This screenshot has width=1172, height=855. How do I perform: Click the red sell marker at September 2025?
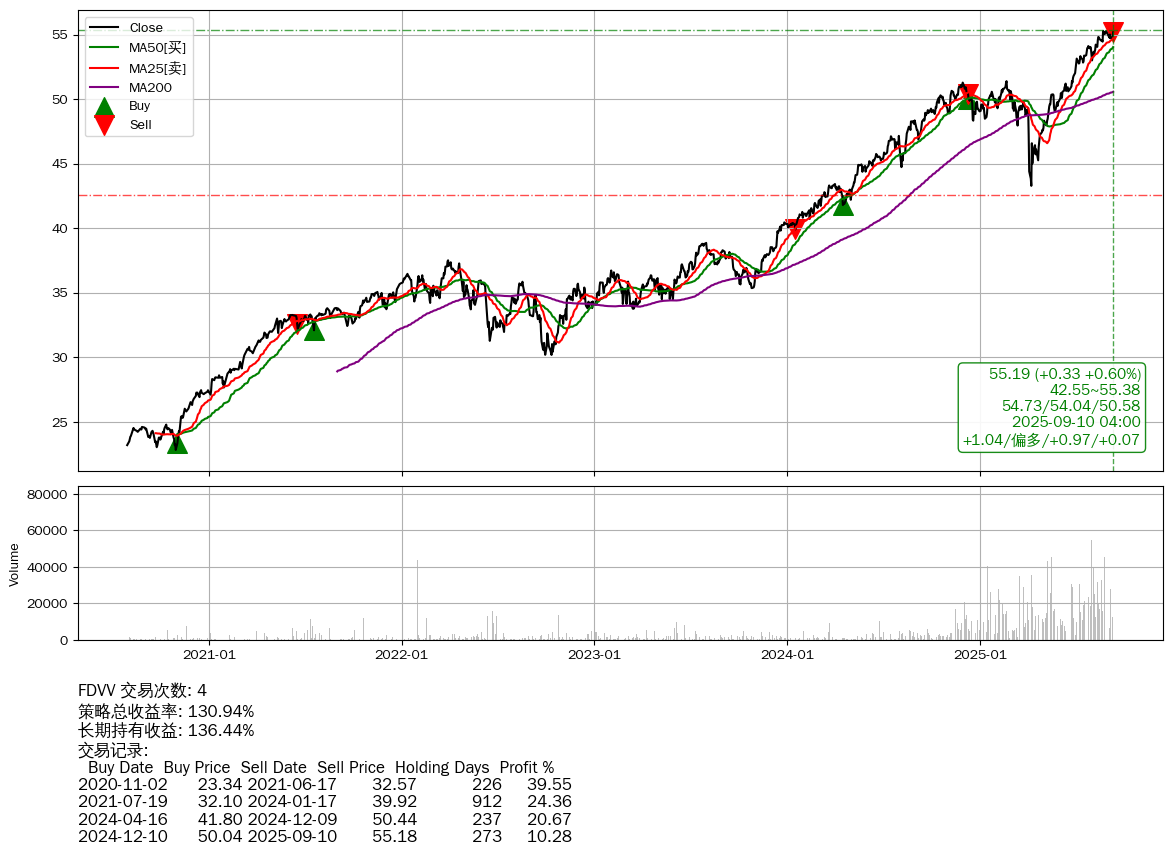point(1113,32)
